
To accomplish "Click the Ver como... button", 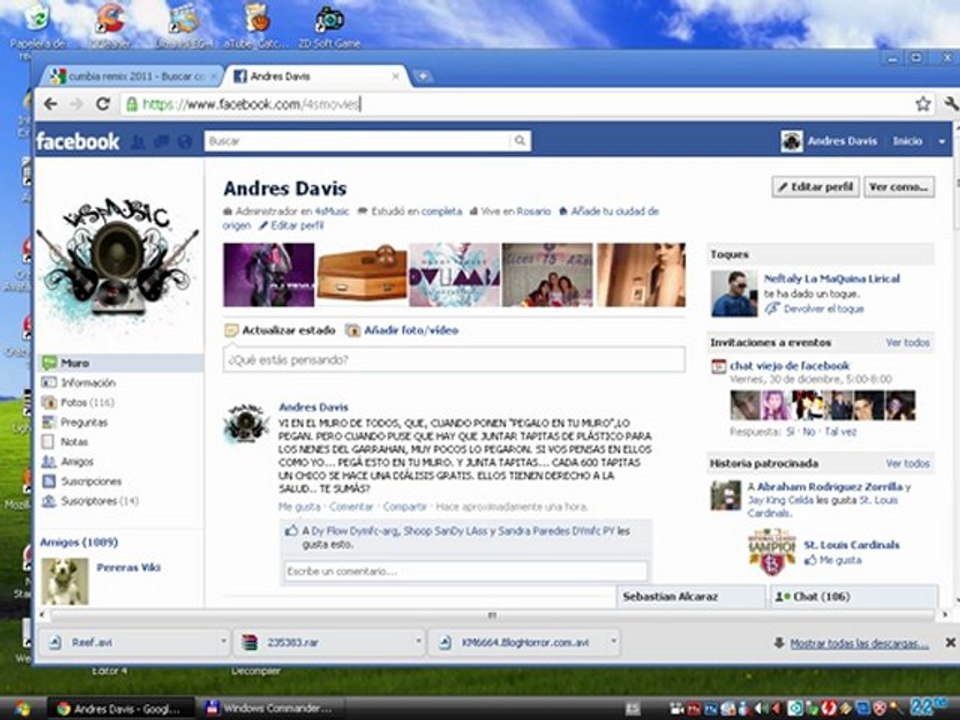I will pos(899,187).
